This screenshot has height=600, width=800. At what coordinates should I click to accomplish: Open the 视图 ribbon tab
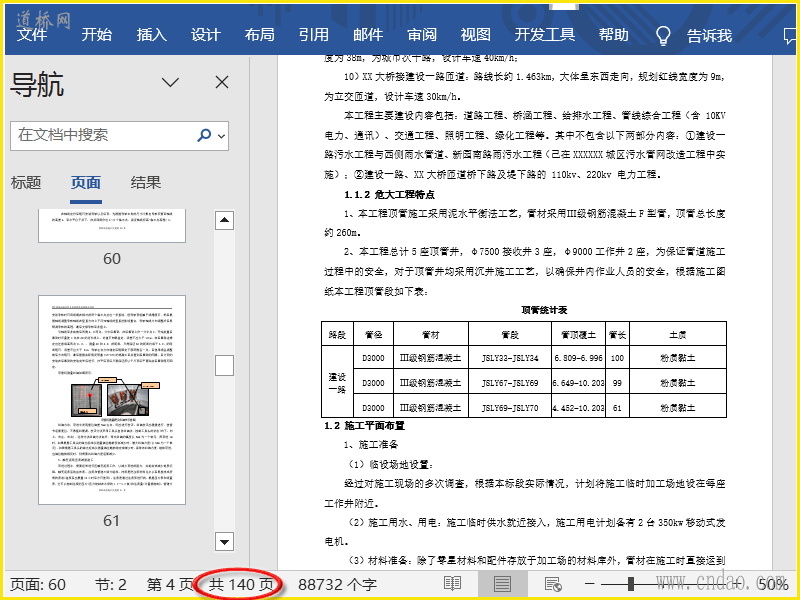(x=476, y=35)
